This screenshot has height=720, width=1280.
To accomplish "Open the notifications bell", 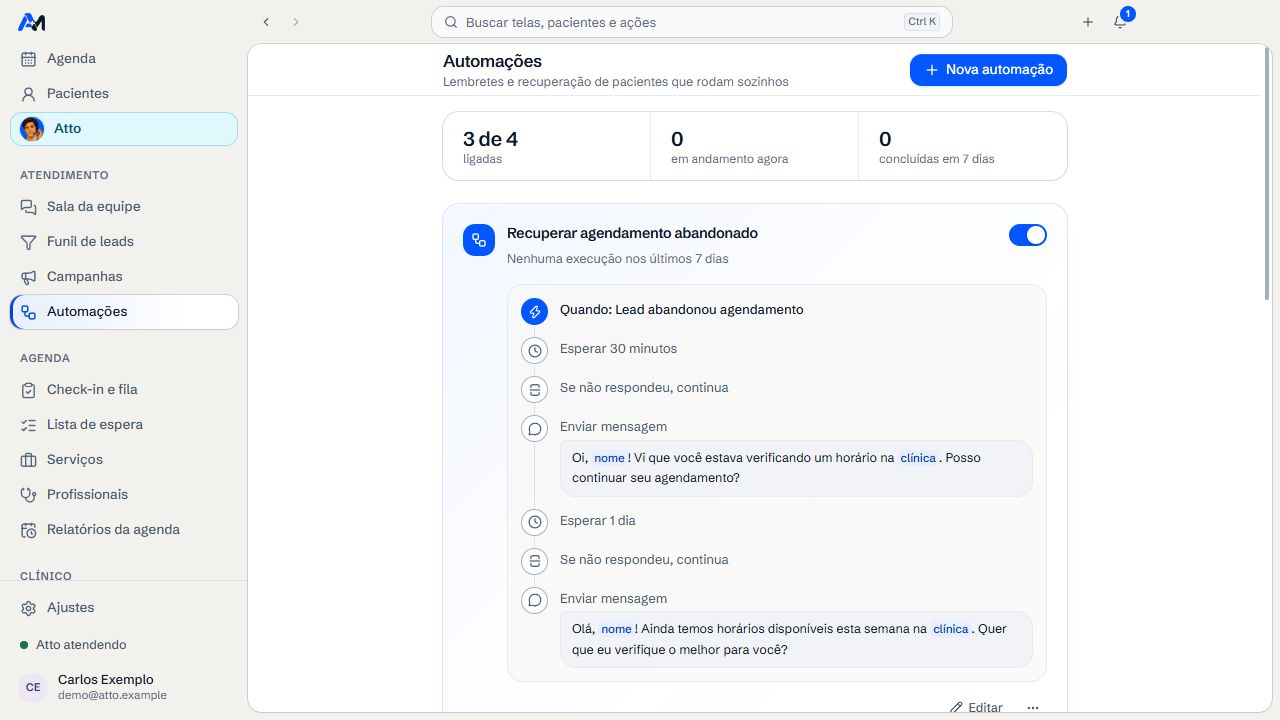I will [x=1120, y=22].
